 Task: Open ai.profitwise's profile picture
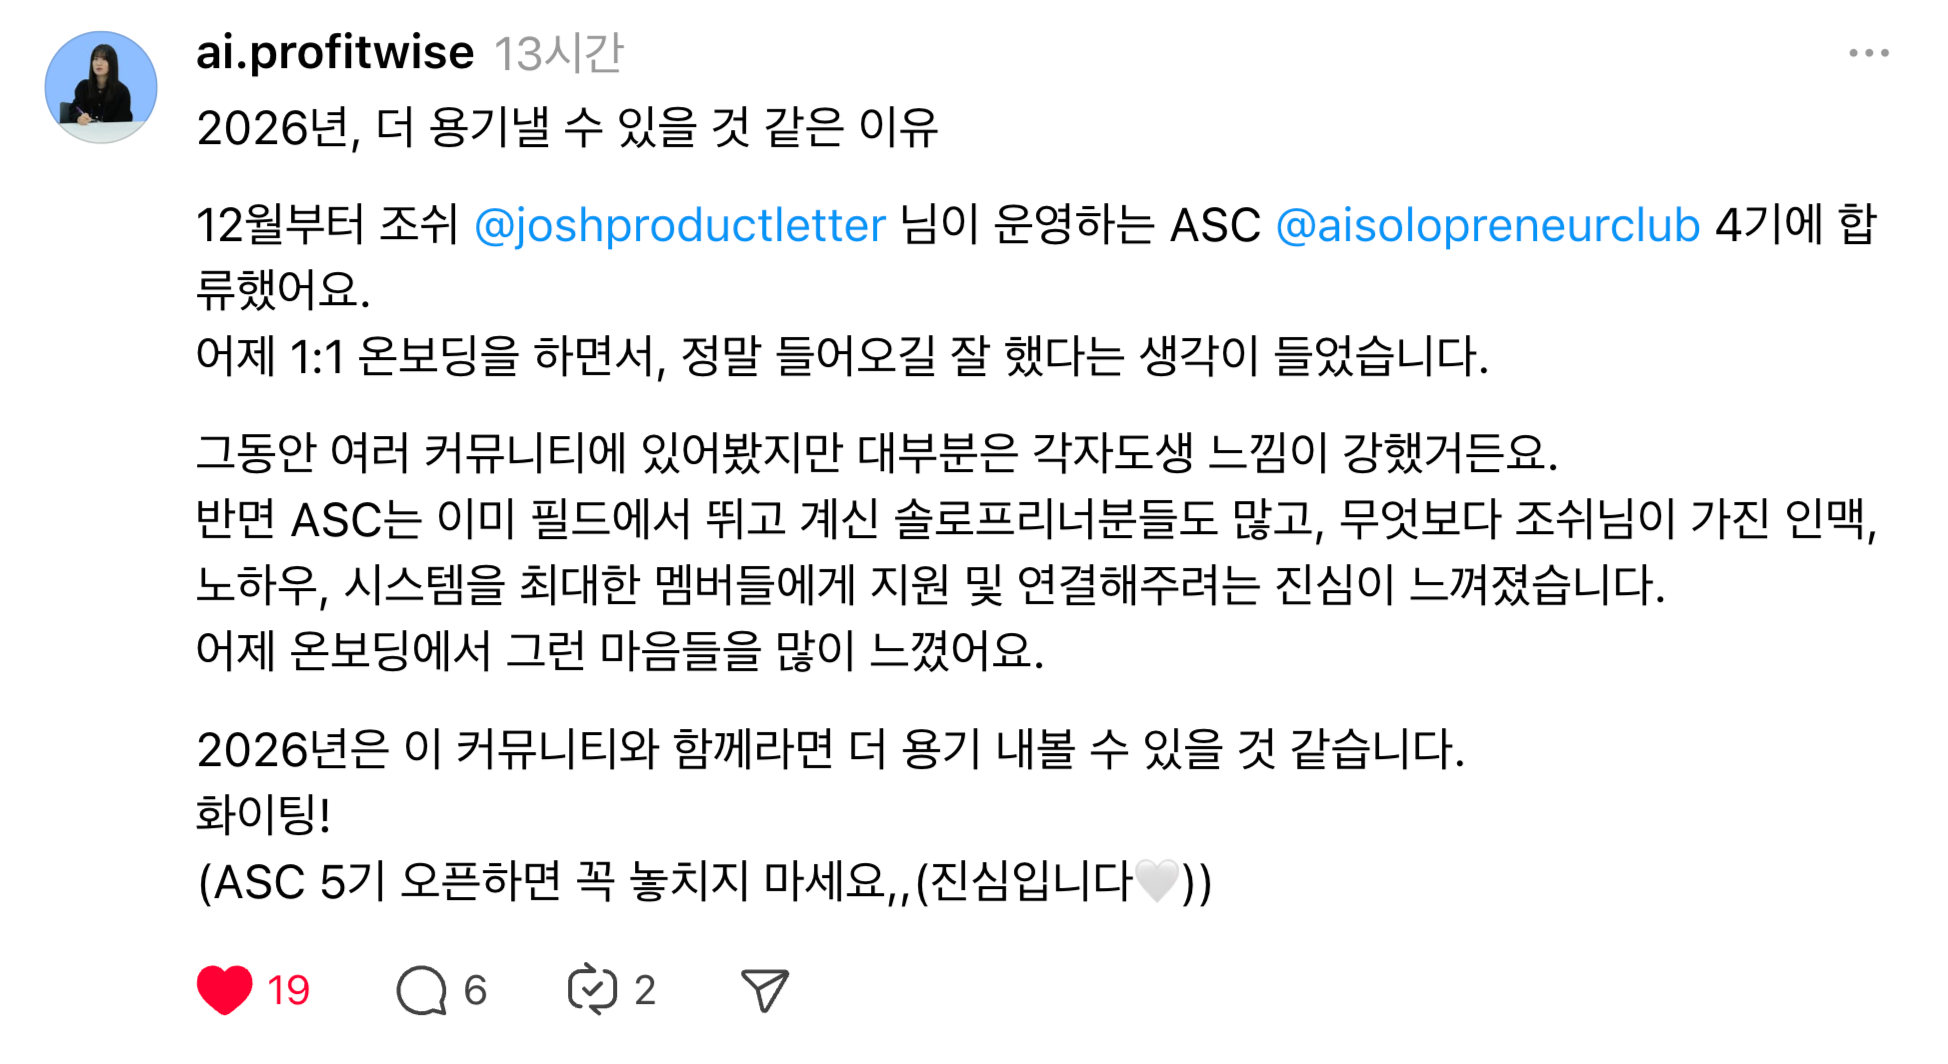click(101, 86)
